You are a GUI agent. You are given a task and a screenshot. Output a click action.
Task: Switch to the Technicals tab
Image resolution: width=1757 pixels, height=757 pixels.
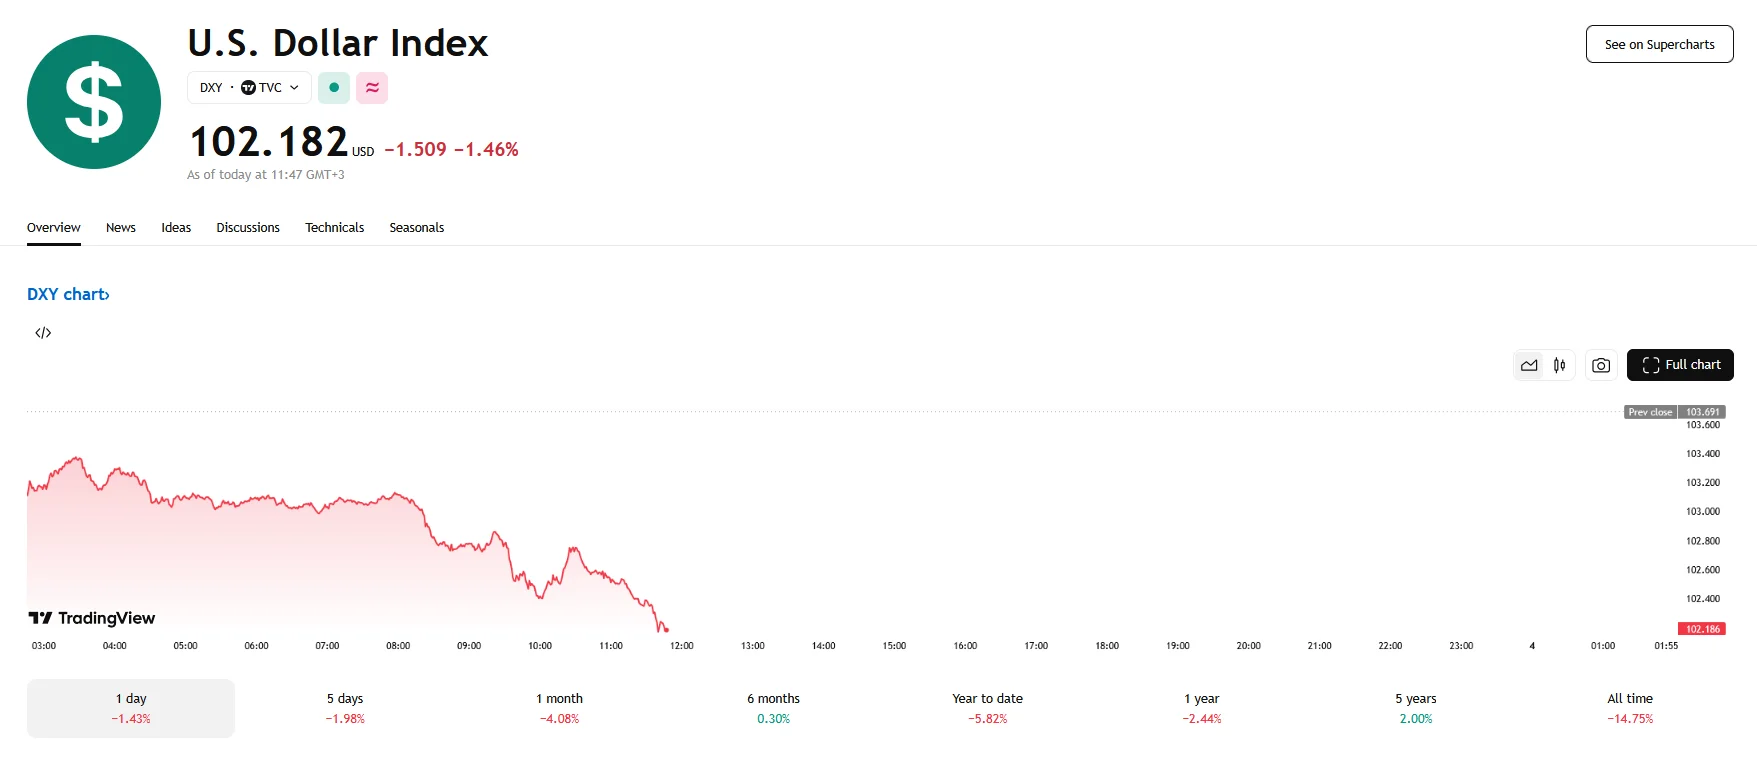click(334, 228)
